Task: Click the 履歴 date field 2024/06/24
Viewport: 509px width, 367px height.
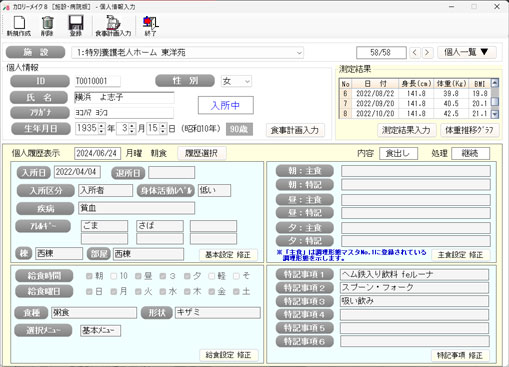Action: click(97, 153)
